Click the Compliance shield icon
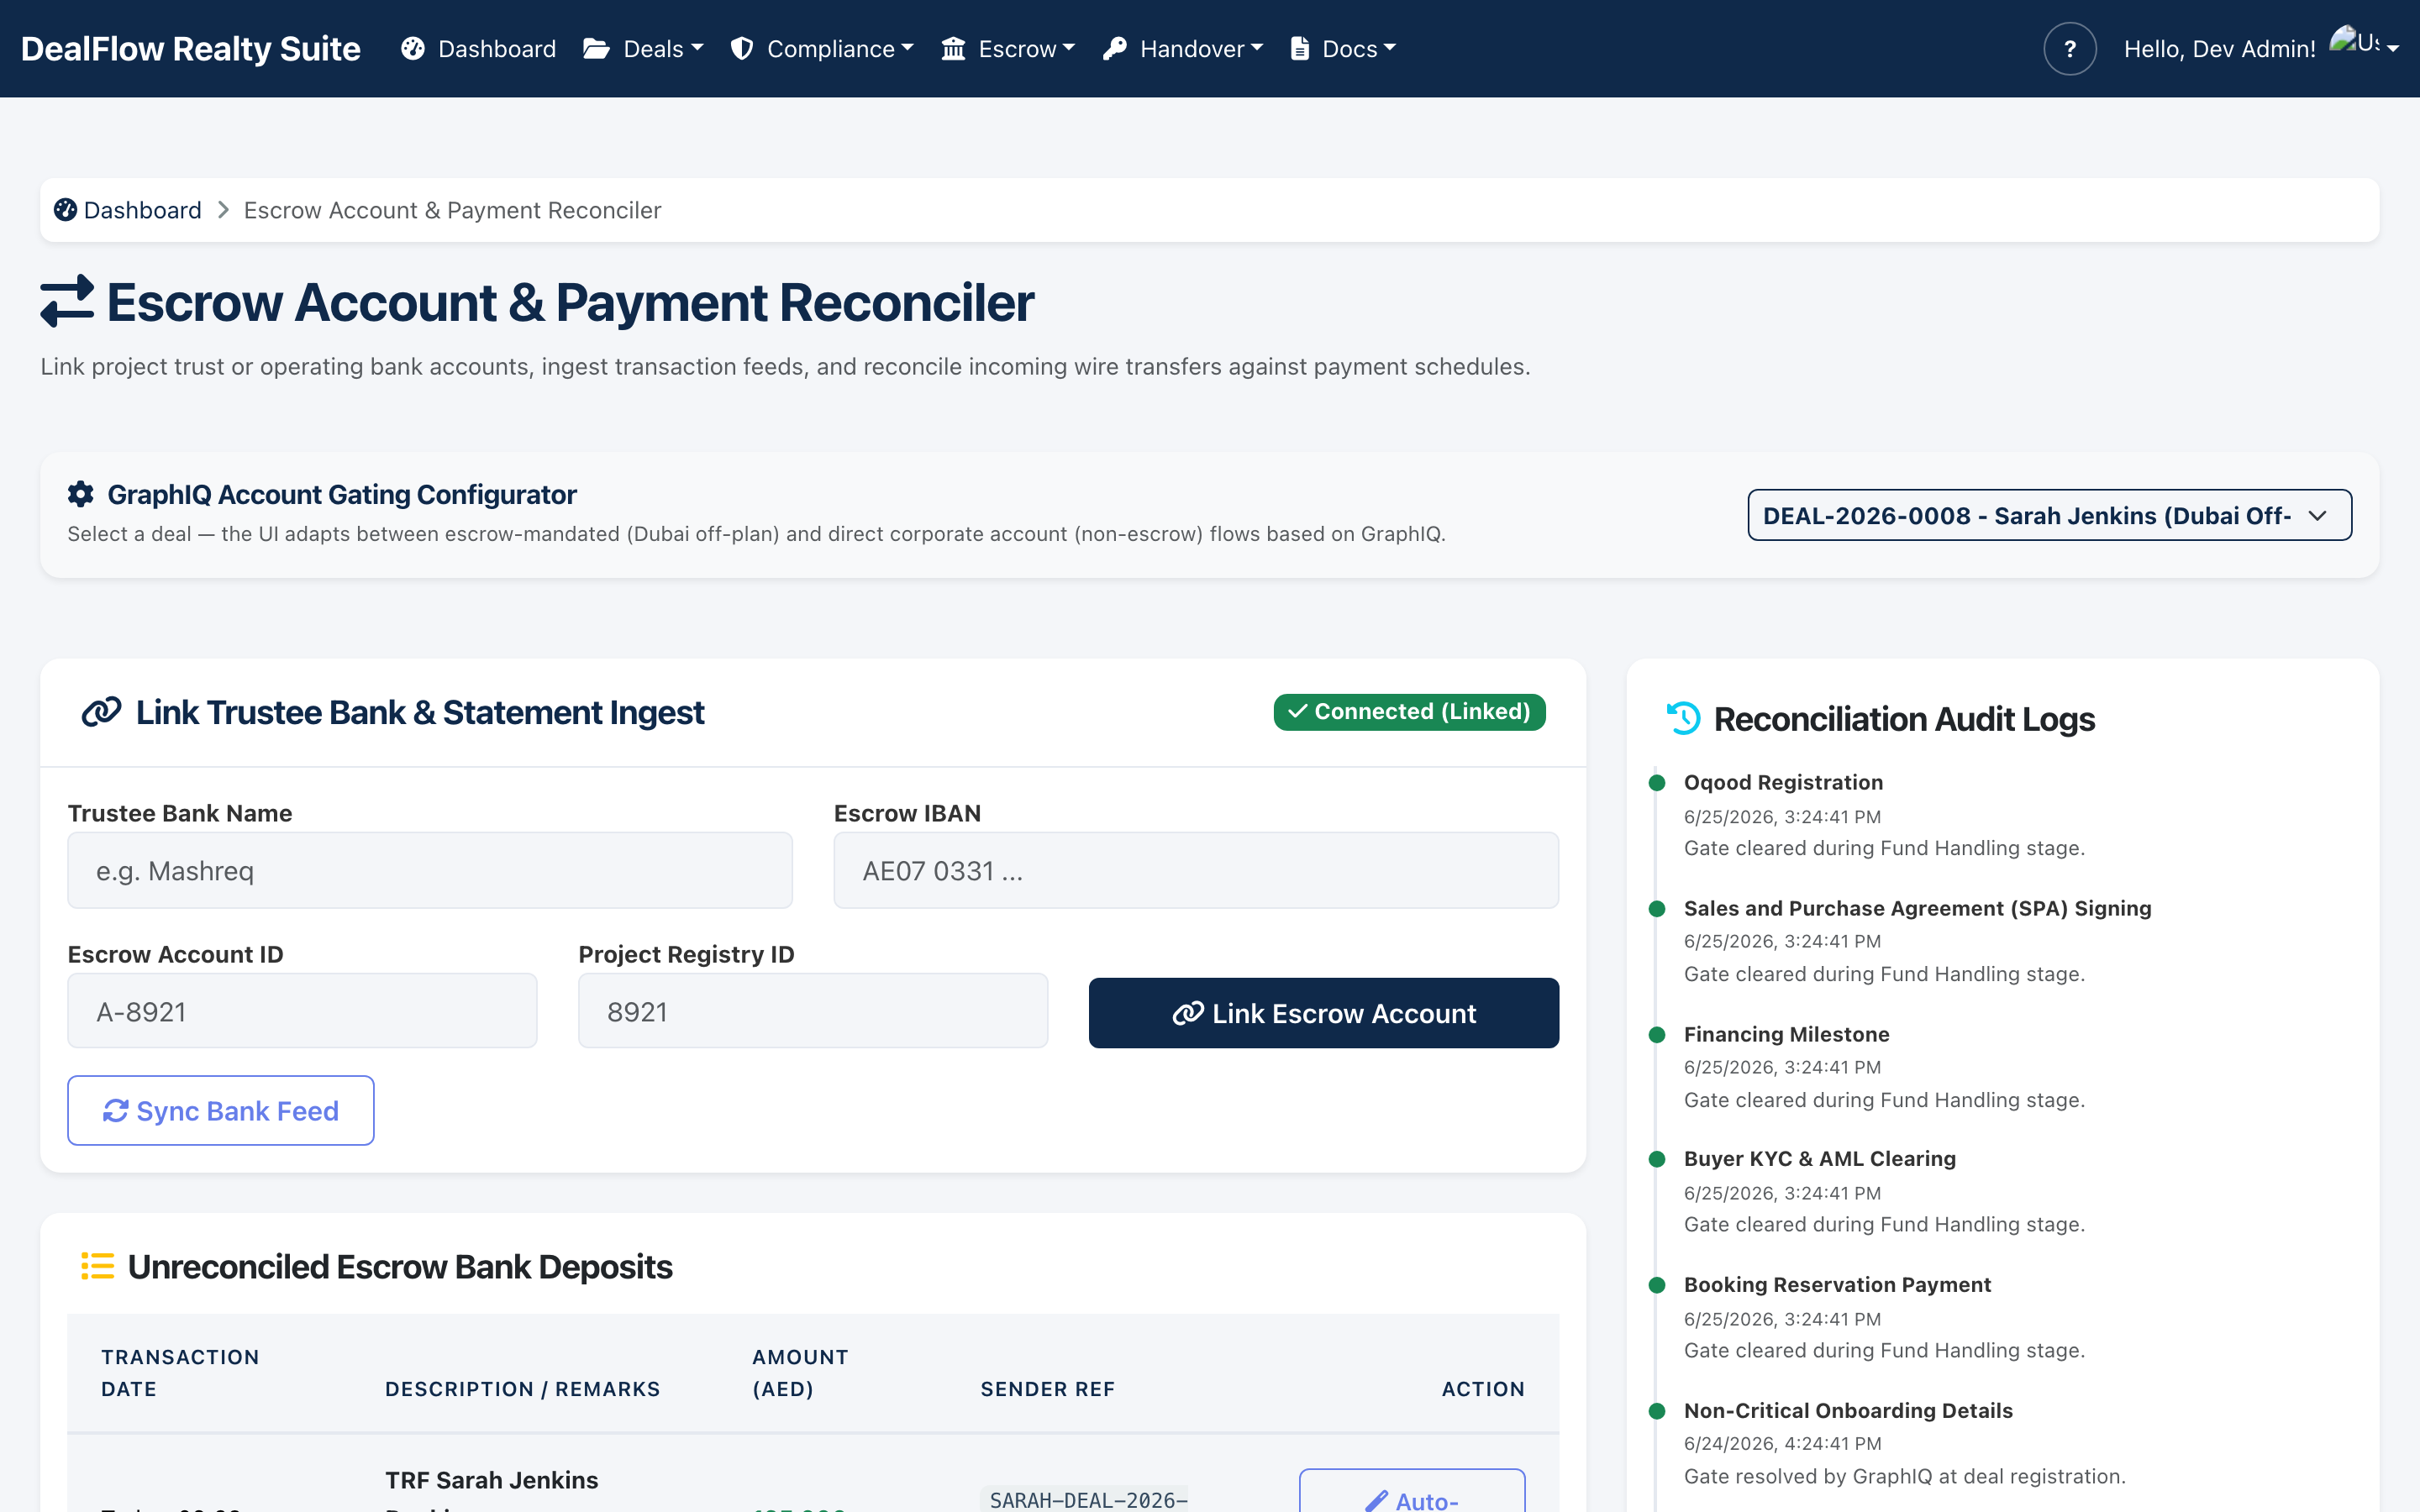The height and width of the screenshot is (1512, 2420). point(741,48)
